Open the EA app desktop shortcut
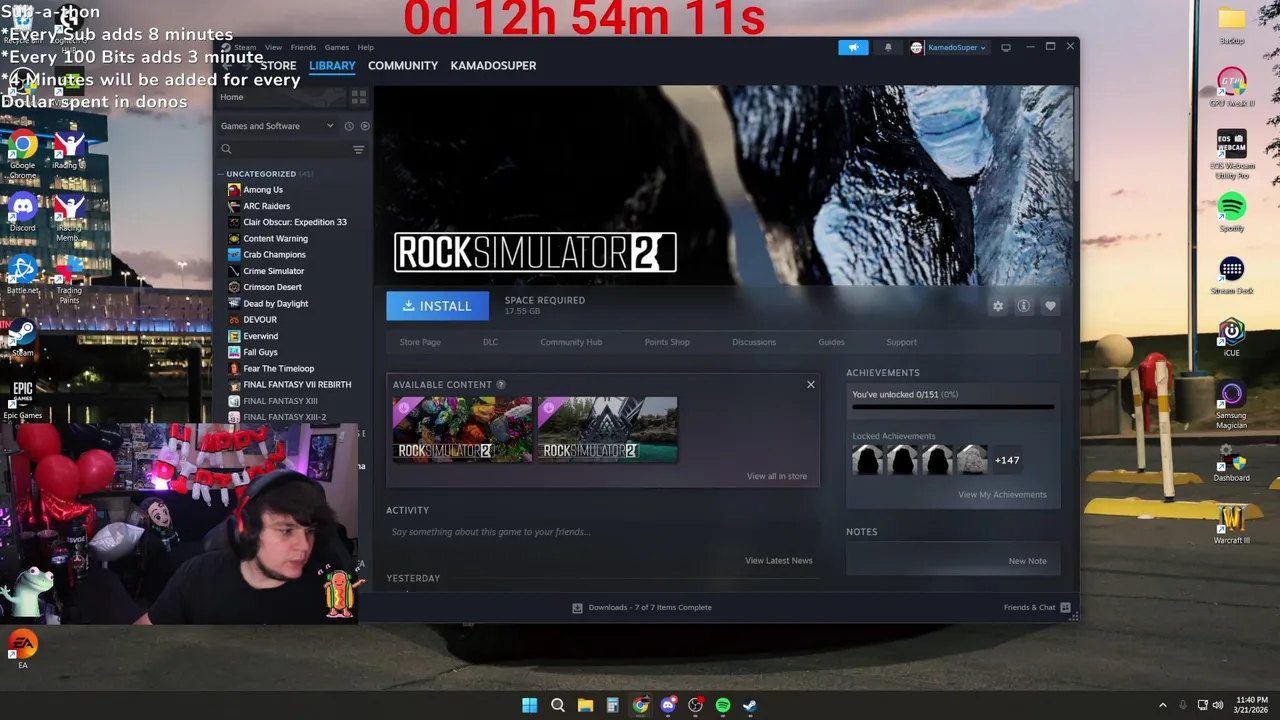The image size is (1280, 720). coord(23,649)
